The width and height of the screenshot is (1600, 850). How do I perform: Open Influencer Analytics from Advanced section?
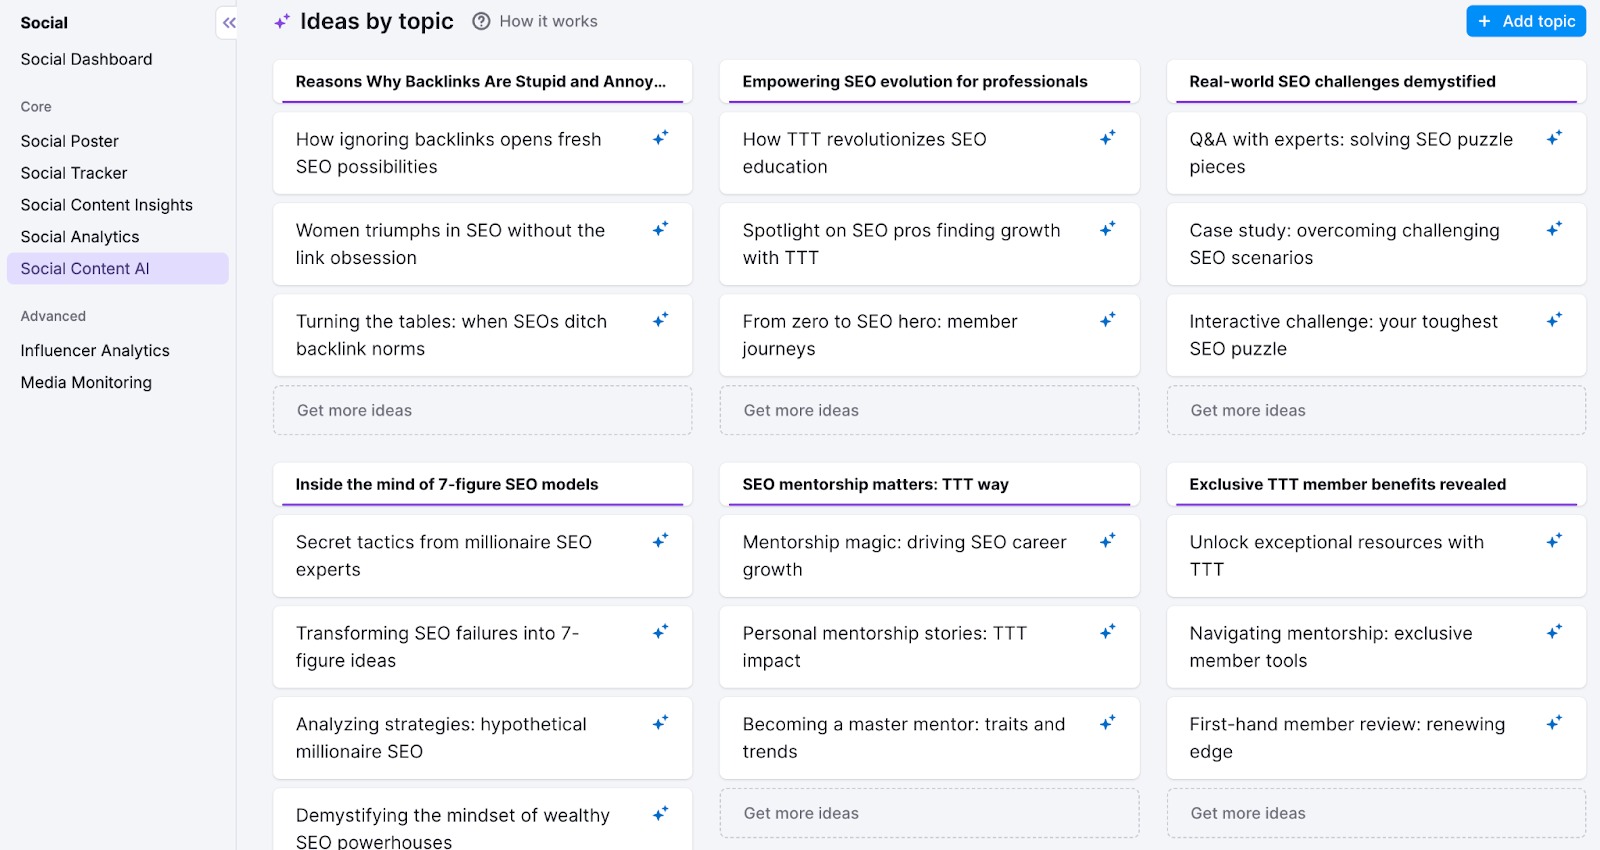[x=95, y=351]
